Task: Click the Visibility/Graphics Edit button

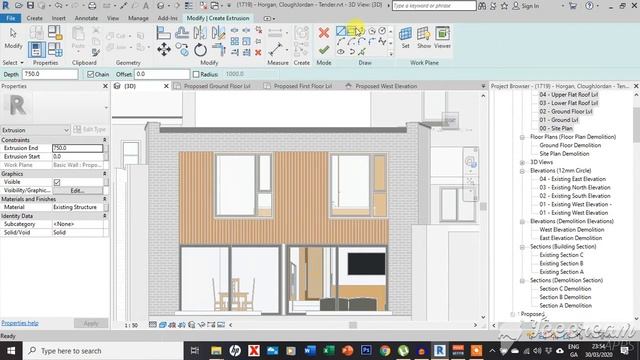Action: 77,191
